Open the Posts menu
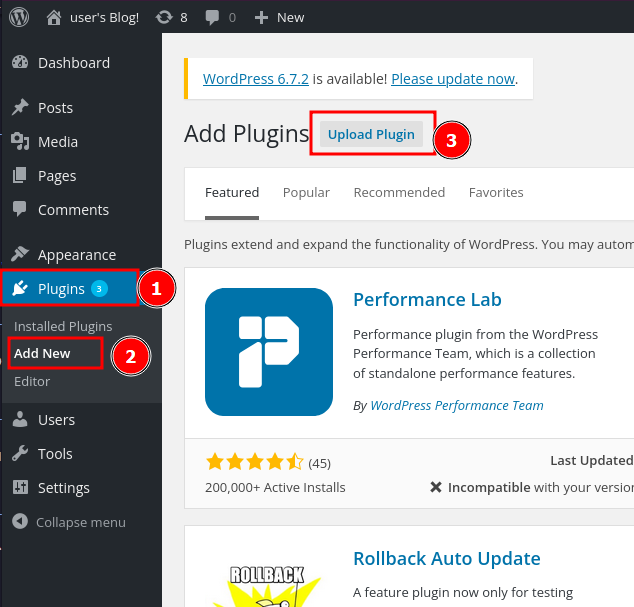Screen dimensions: 634x607 55,108
